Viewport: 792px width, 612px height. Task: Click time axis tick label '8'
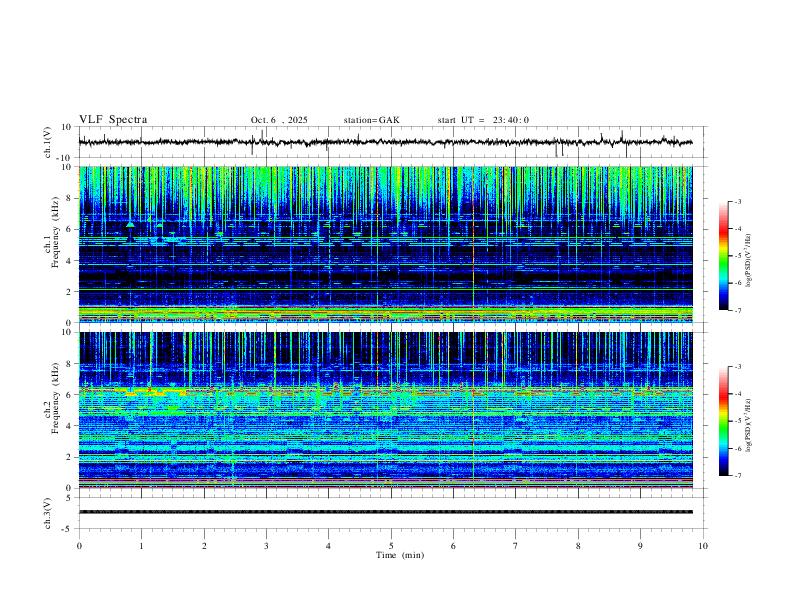coord(578,546)
